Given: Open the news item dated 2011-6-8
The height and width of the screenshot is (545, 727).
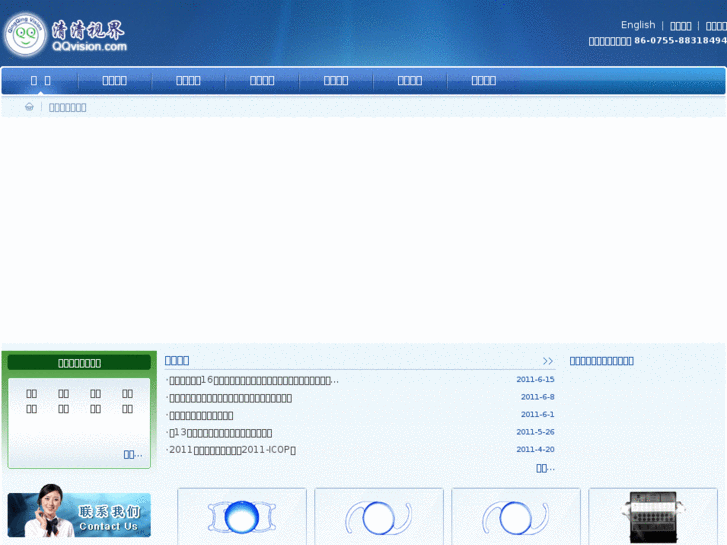Looking at the screenshot, I should click(x=230, y=398).
